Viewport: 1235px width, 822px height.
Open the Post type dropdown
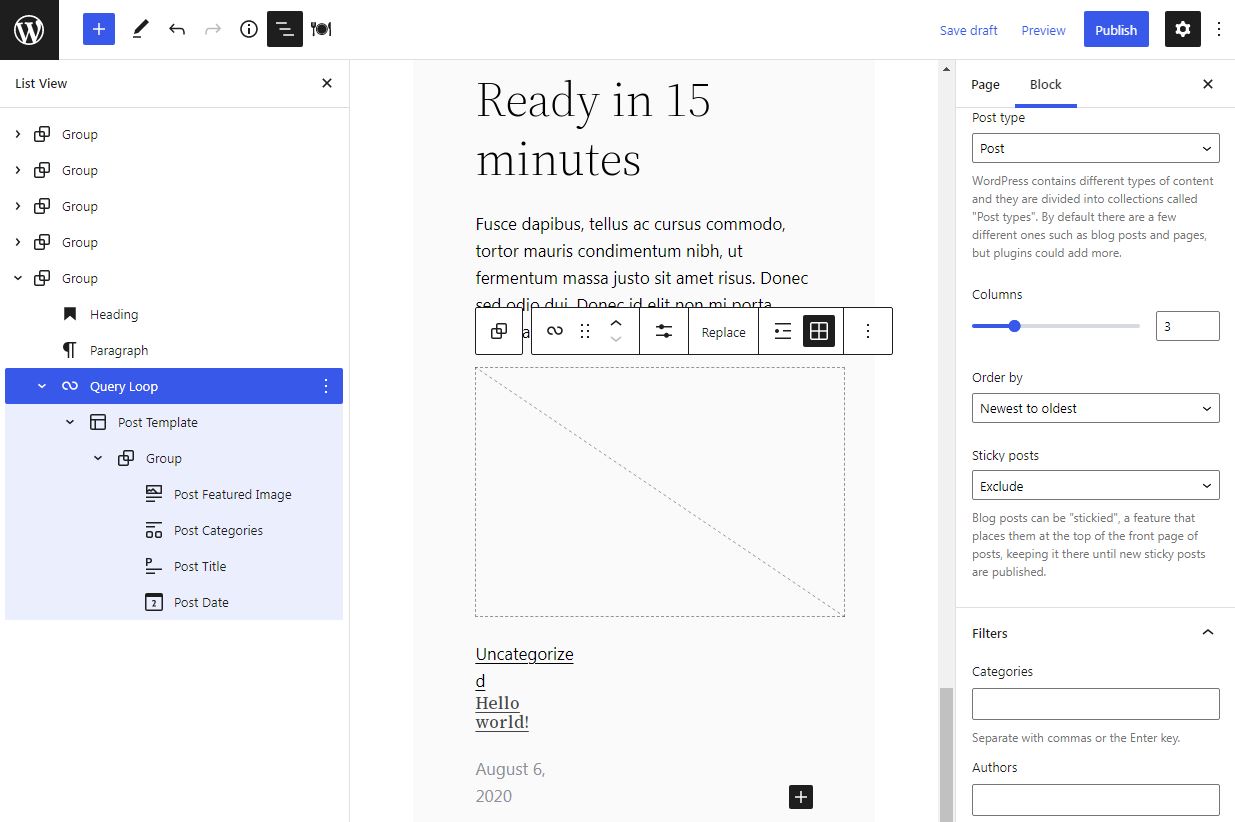coord(1095,148)
